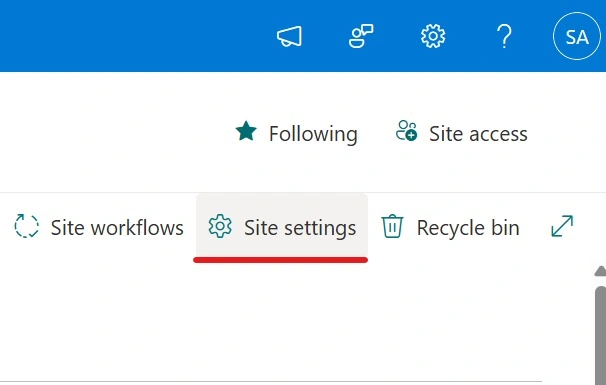Open Site workflows
The width and height of the screenshot is (606, 385).
[x=99, y=227]
